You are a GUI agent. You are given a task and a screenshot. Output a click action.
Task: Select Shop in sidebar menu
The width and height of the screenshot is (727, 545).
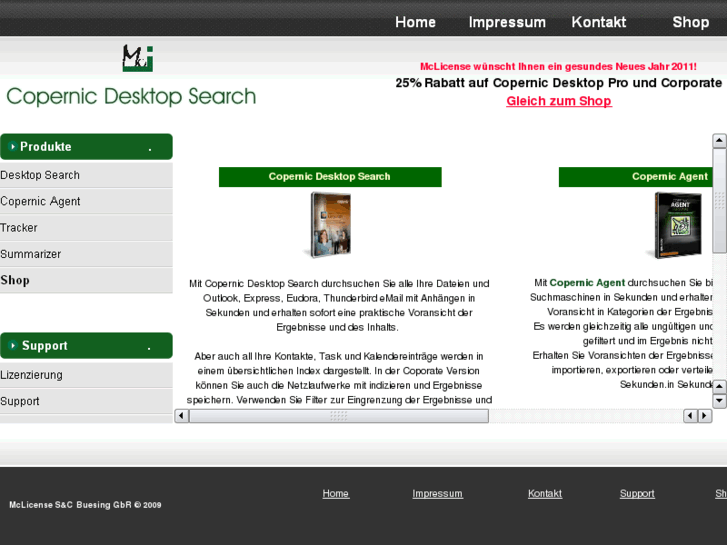[86, 280]
